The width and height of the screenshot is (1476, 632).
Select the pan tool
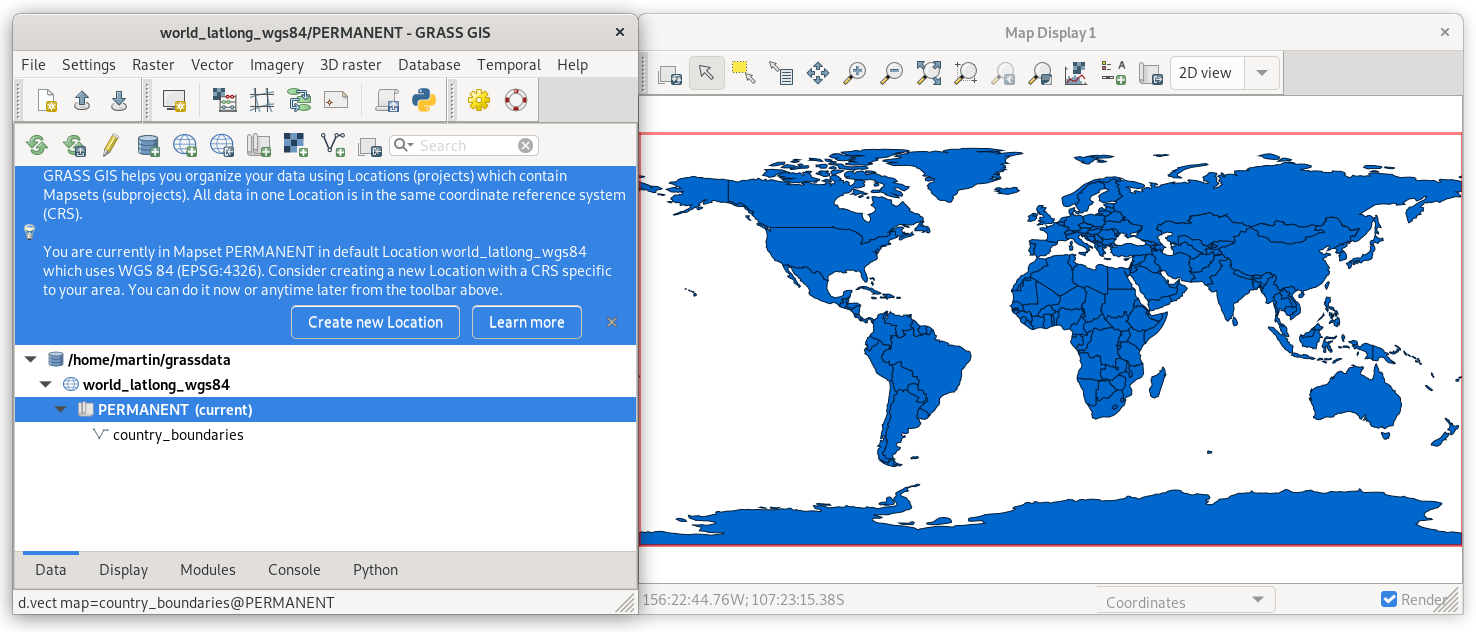click(x=818, y=73)
